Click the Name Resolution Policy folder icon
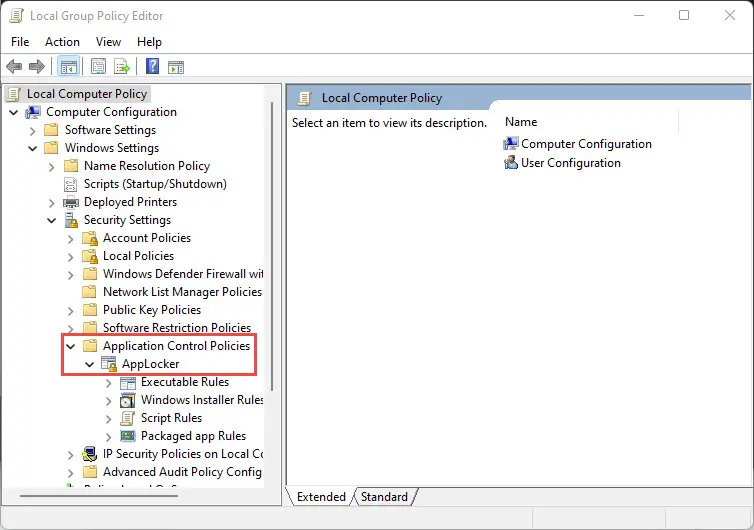The height and width of the screenshot is (530, 754). click(x=71, y=166)
